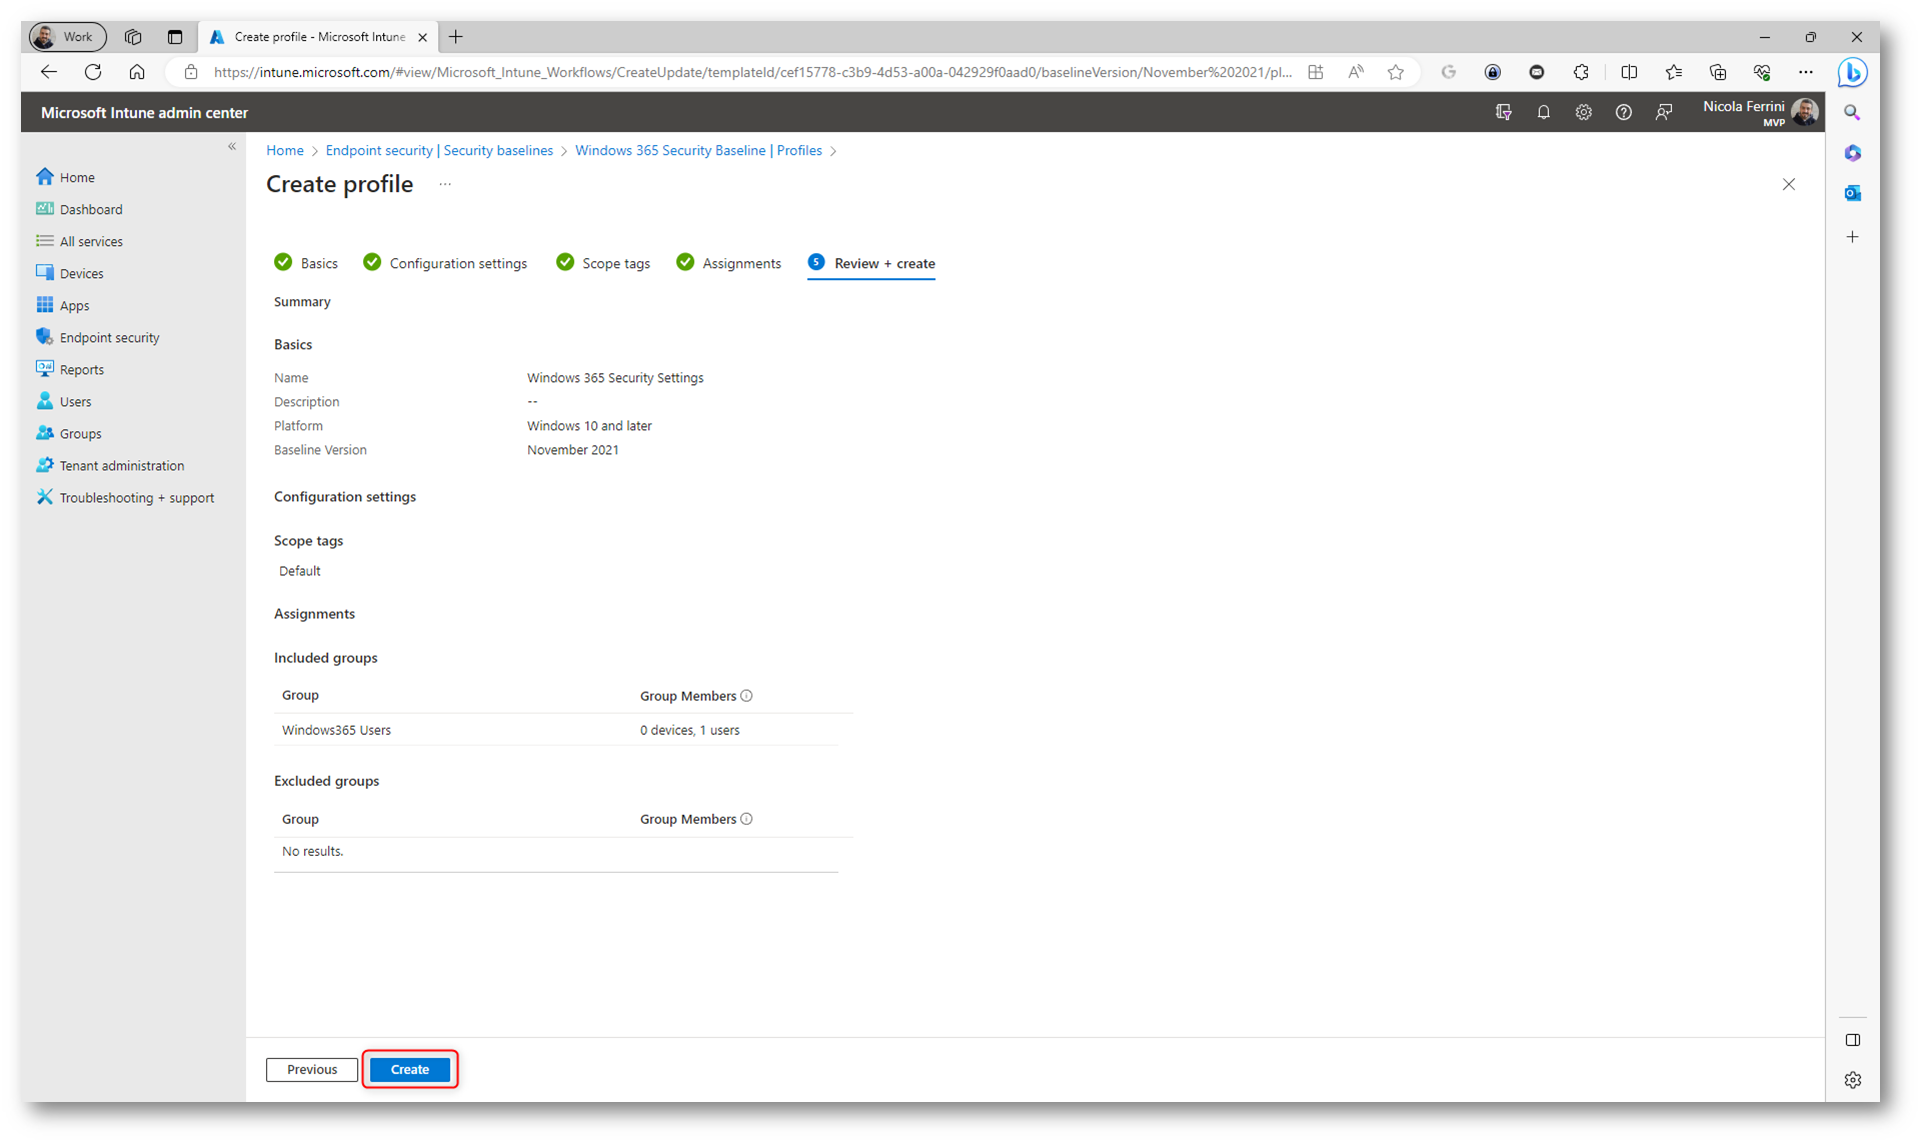Switch to the Scope tags step

point(603,263)
